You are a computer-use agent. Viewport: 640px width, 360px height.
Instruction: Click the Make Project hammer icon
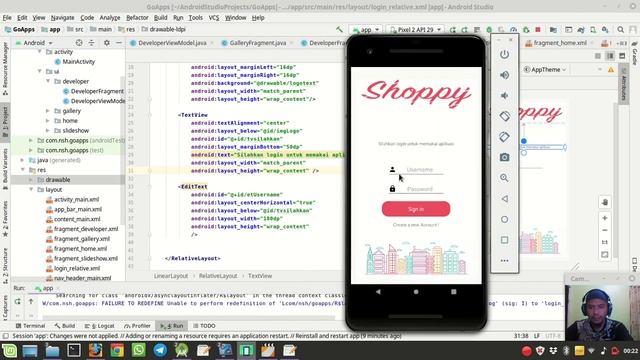(x=339, y=29)
